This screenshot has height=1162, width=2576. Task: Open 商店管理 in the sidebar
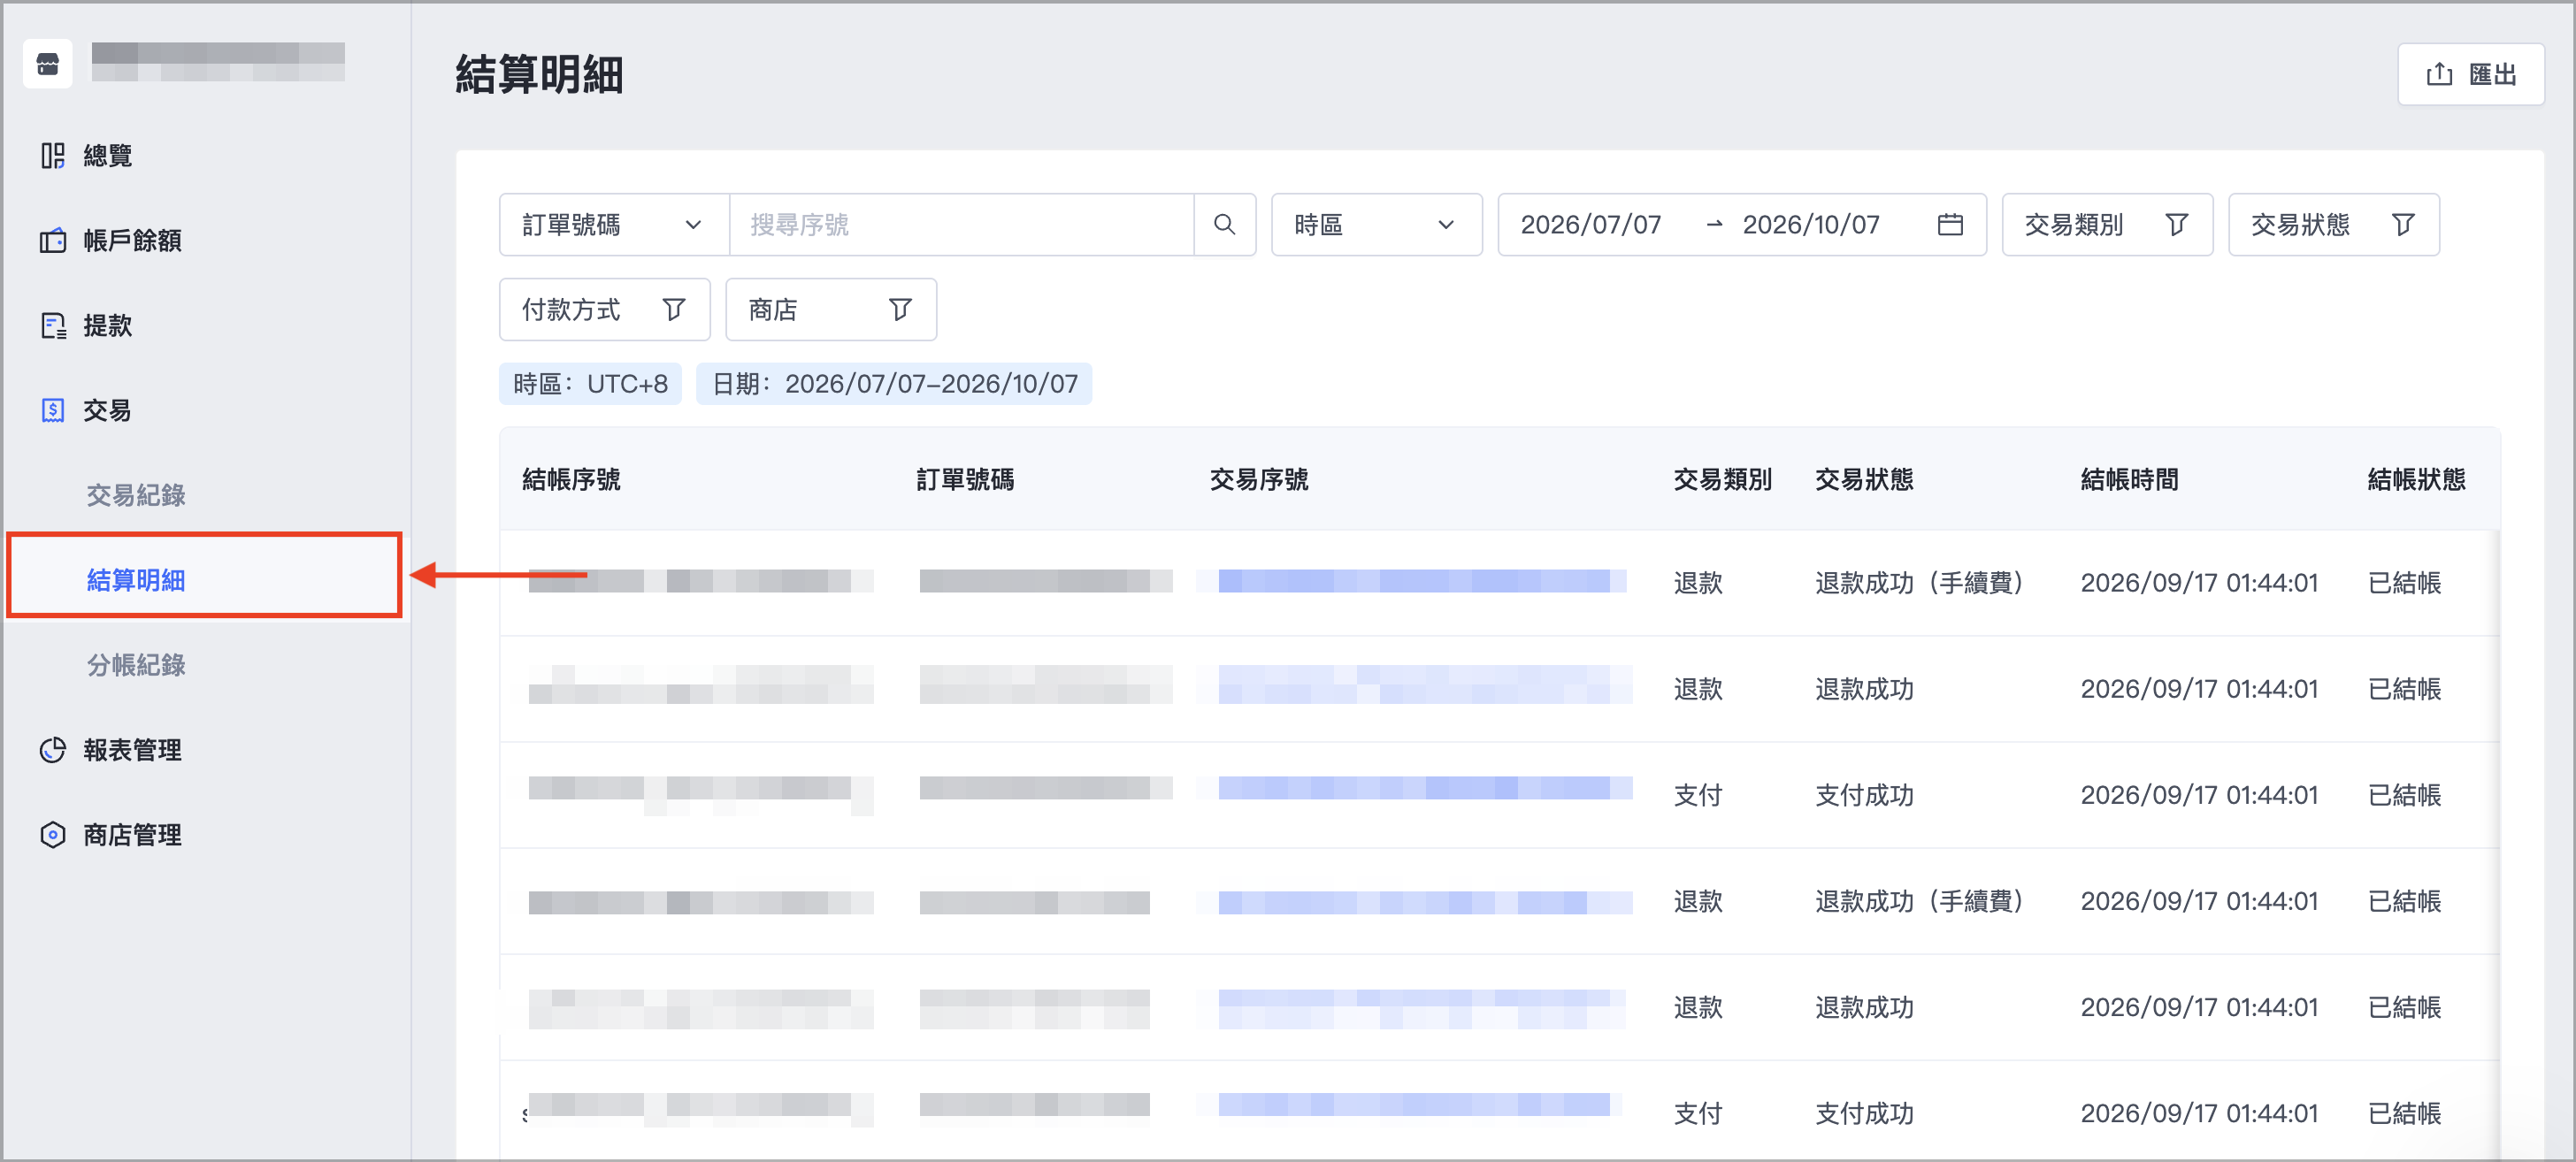point(205,835)
